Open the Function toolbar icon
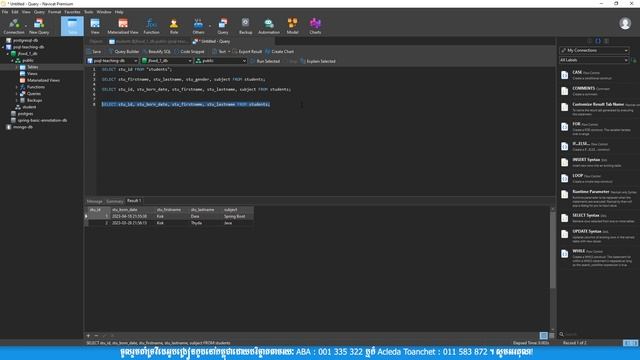The height and width of the screenshot is (360, 640). pos(151,26)
